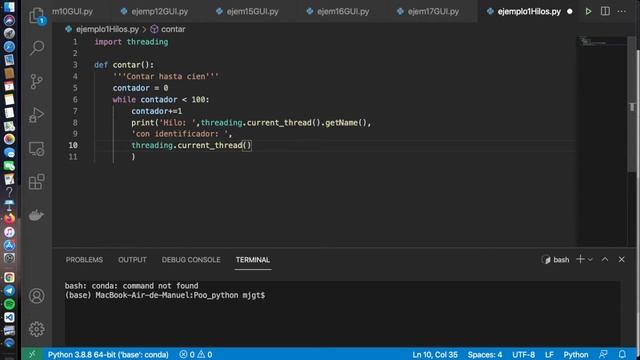
Task: Open the Run and Debug view
Action: point(37,115)
